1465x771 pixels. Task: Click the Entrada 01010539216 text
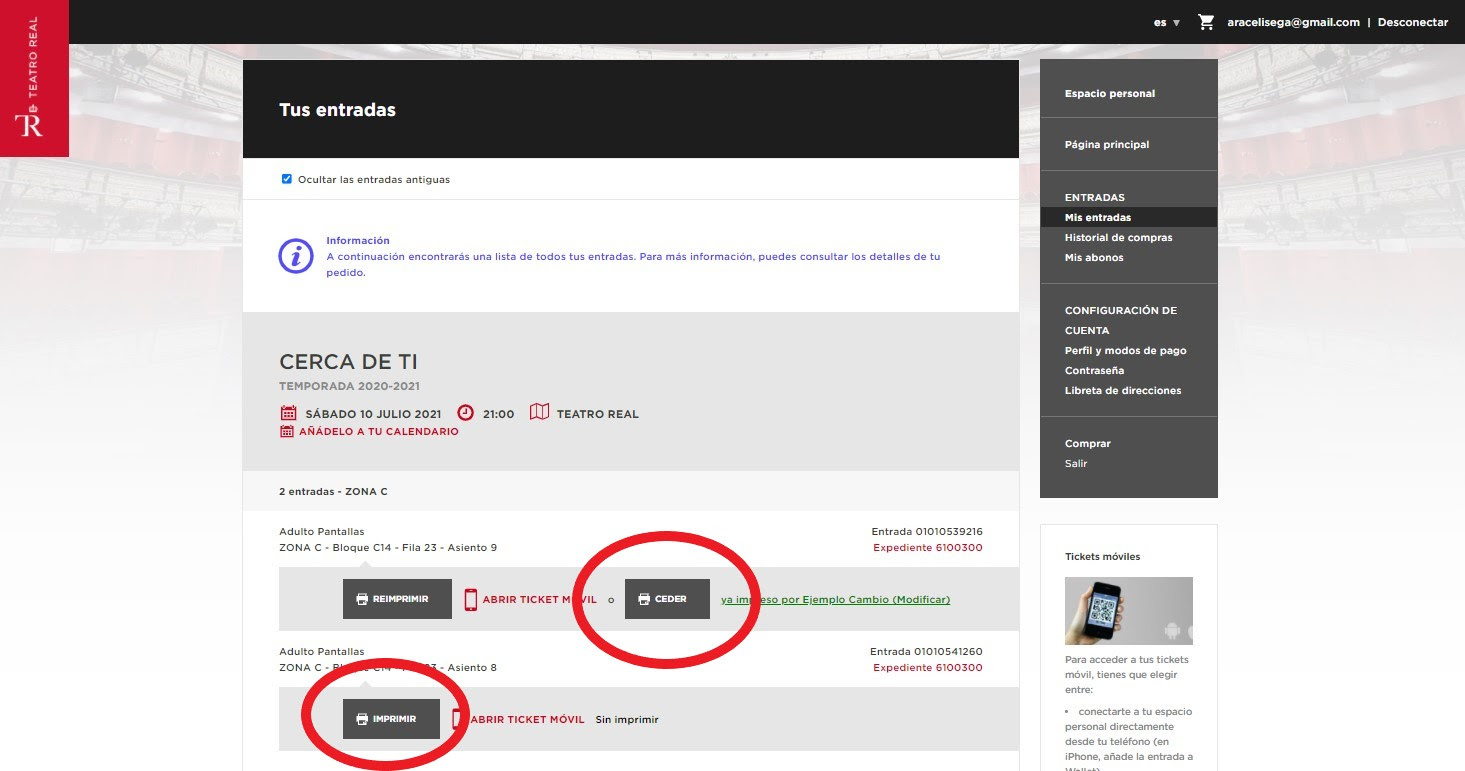pos(927,532)
